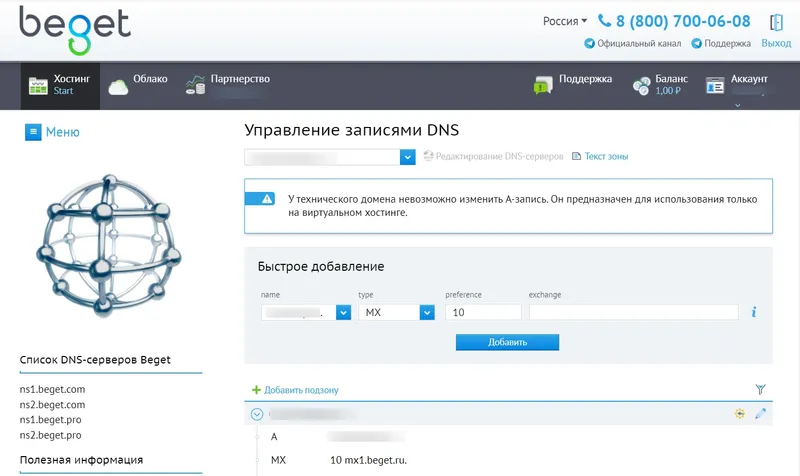The image size is (800, 476).
Task: Click Telegram icon beside header Поддержка
Action: click(696, 43)
